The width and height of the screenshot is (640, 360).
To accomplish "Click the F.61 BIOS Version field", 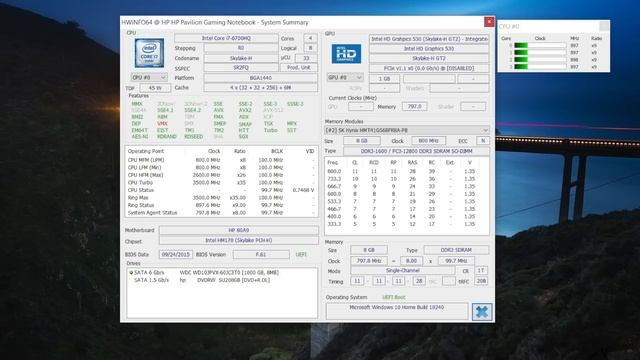I will pos(261,254).
